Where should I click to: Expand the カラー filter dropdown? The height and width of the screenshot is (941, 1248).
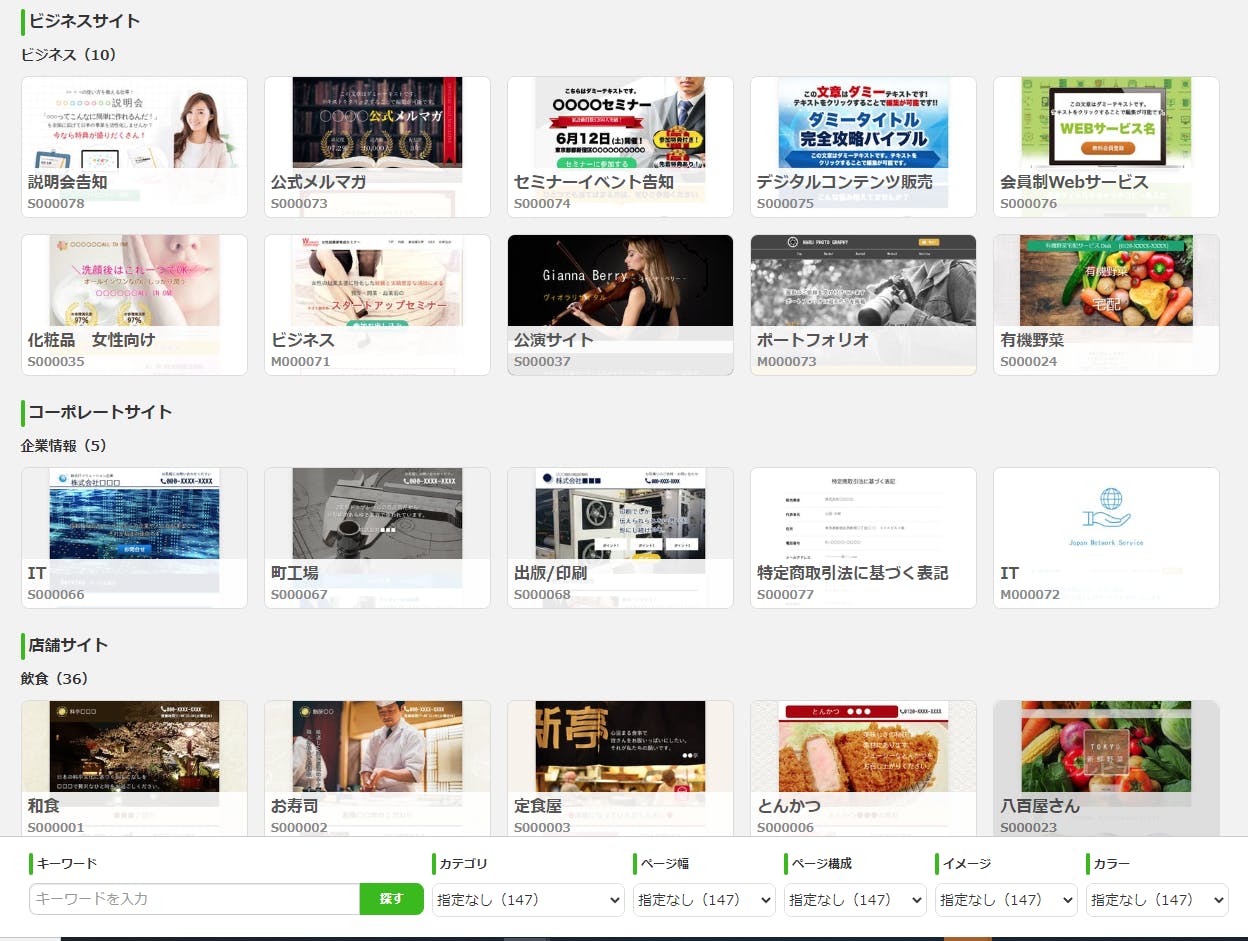coord(1157,900)
